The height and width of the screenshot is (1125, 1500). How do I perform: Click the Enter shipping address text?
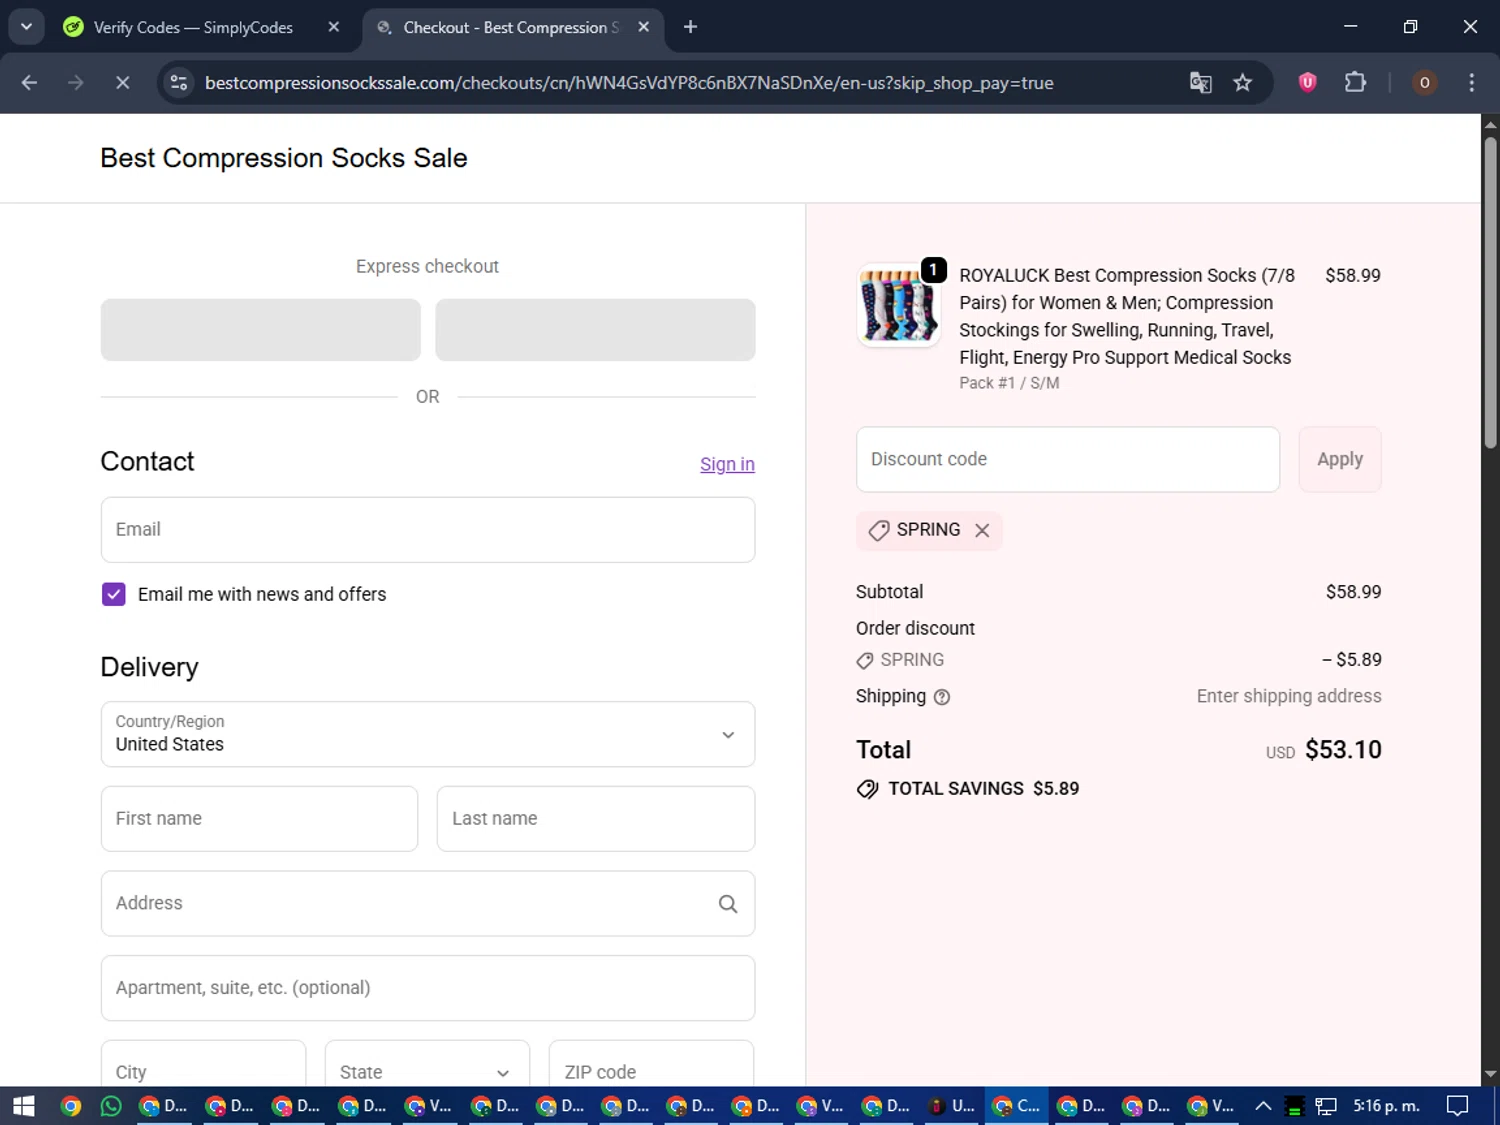click(x=1289, y=696)
